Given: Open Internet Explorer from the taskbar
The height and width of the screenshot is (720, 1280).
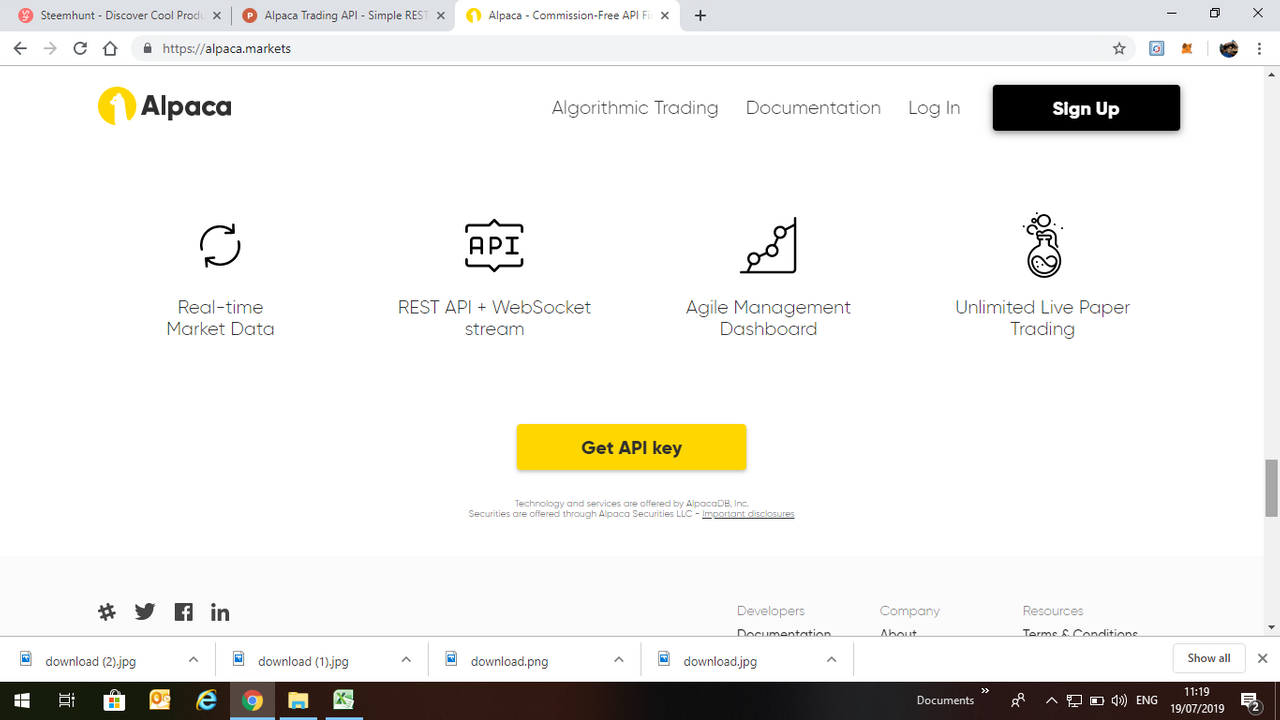Looking at the screenshot, I should pos(207,700).
